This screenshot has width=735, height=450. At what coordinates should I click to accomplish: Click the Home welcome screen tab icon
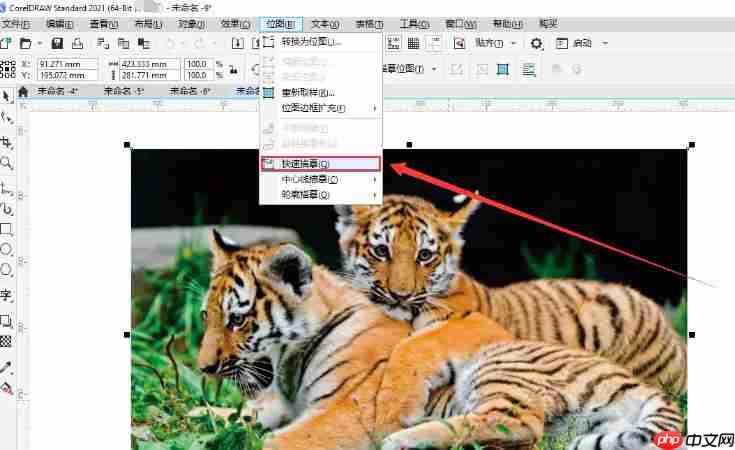point(22,92)
